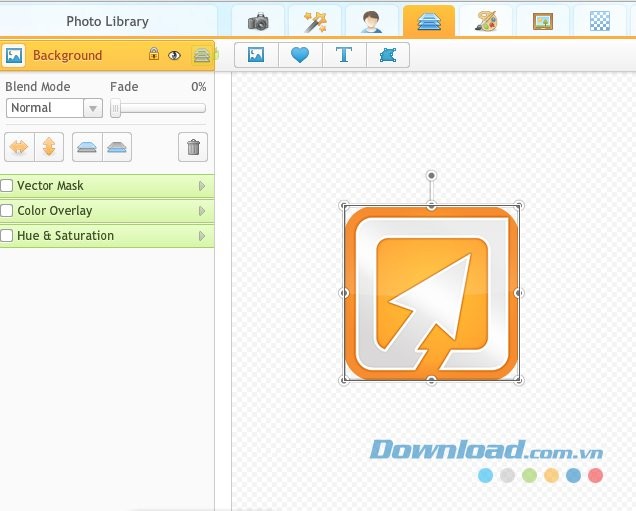Add a heart shape overlay
636x511 pixels.
[300, 55]
